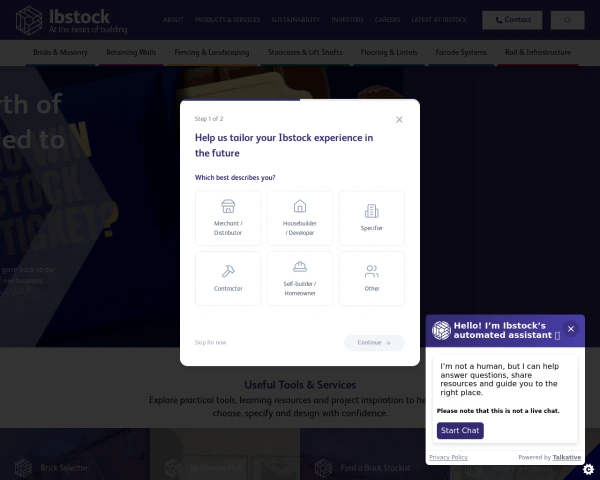Open the Talkative link in chat footer

tap(567, 457)
